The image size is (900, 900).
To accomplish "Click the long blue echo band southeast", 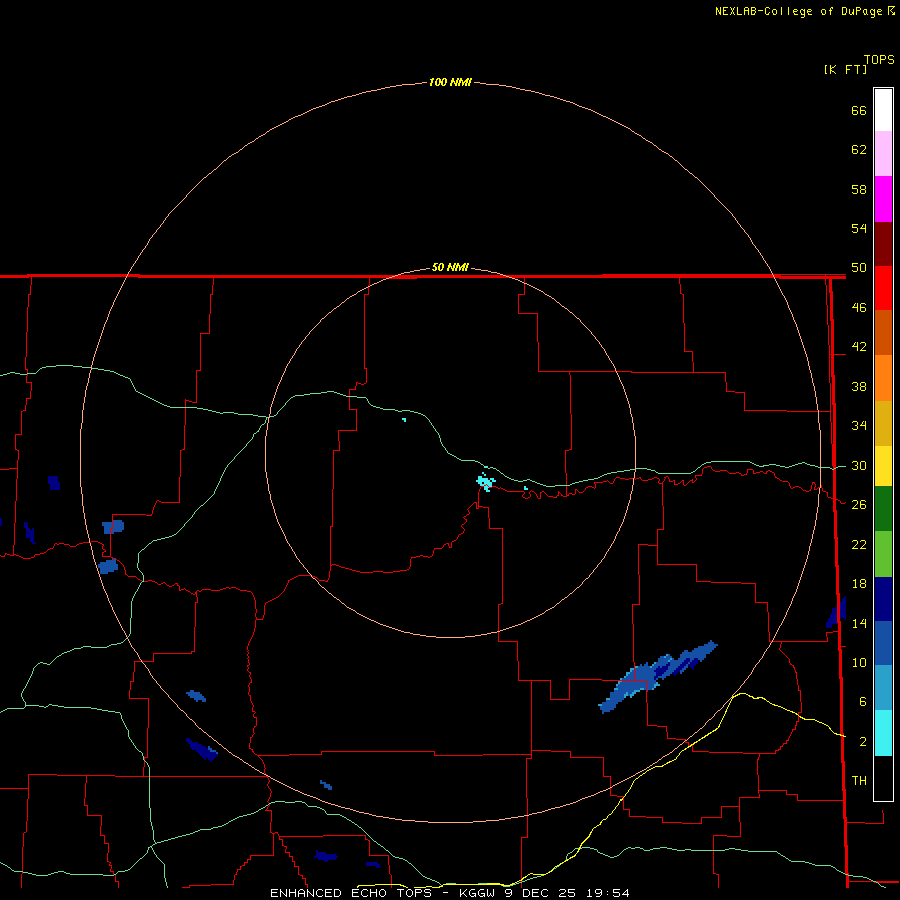I will click(658, 677).
